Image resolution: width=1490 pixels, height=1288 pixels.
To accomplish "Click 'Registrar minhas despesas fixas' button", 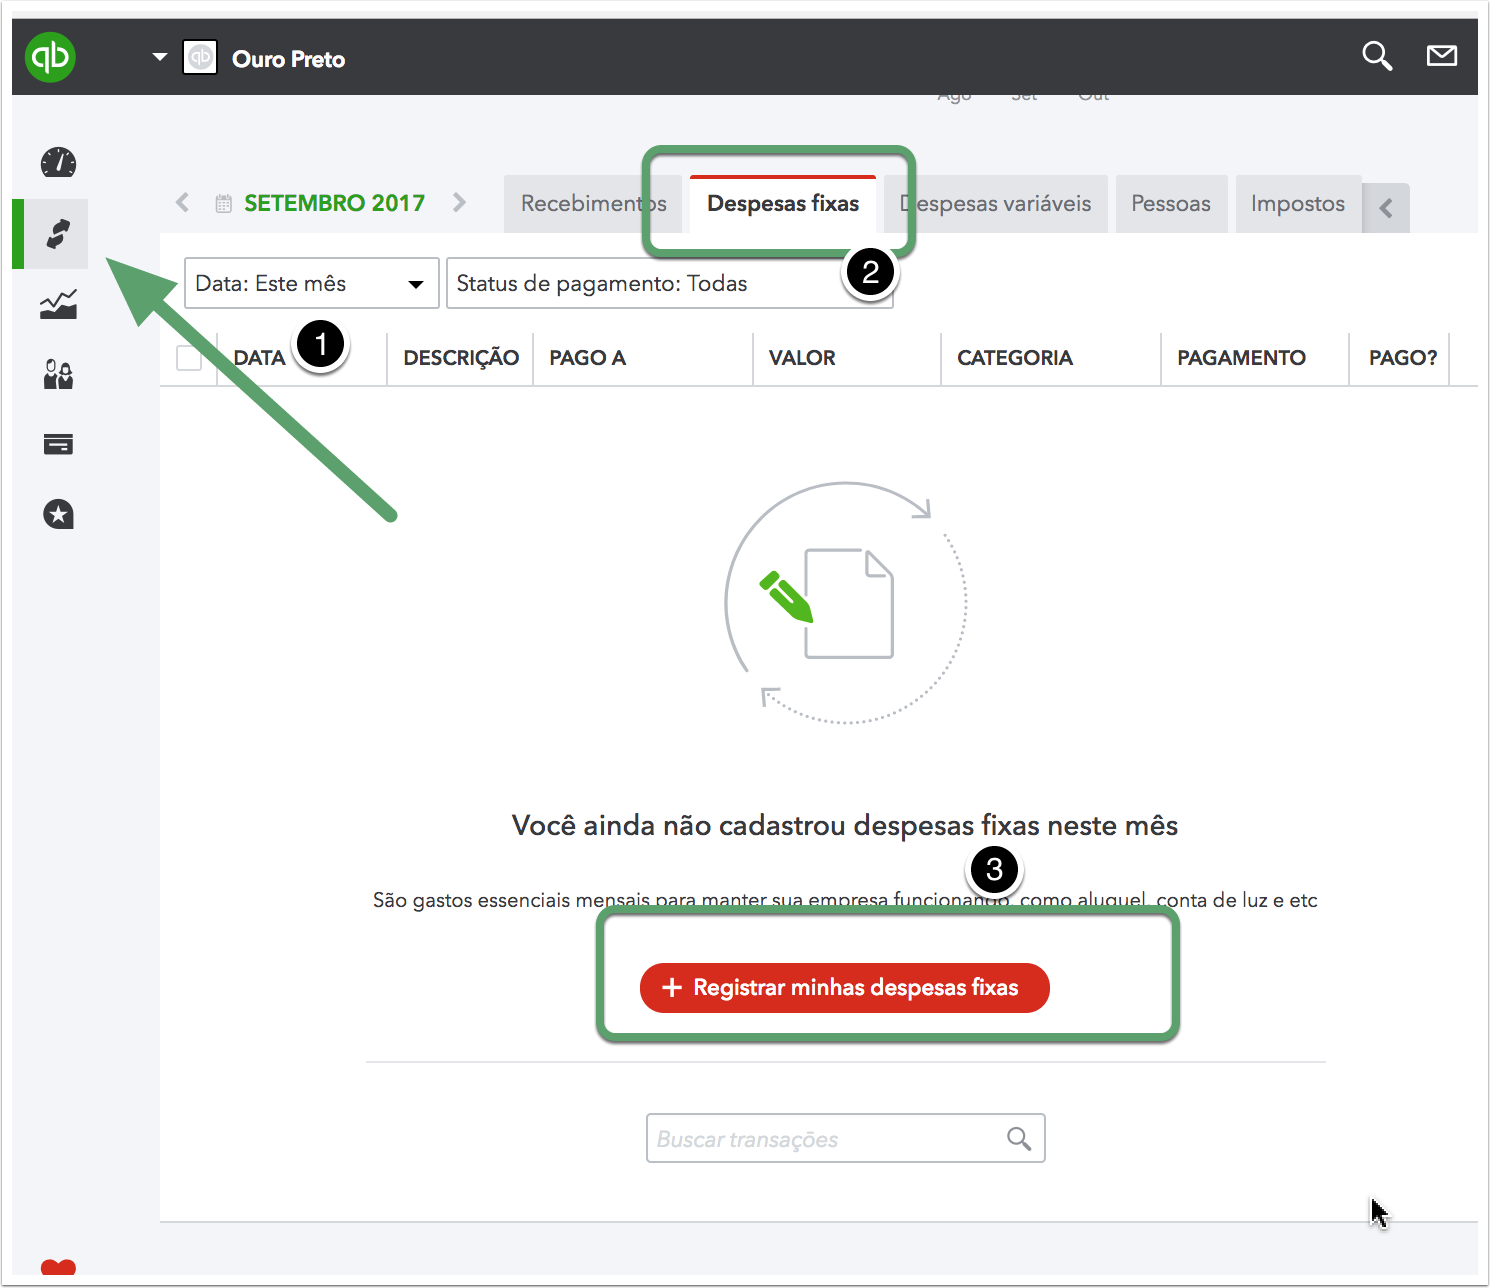I will pyautogui.click(x=844, y=988).
